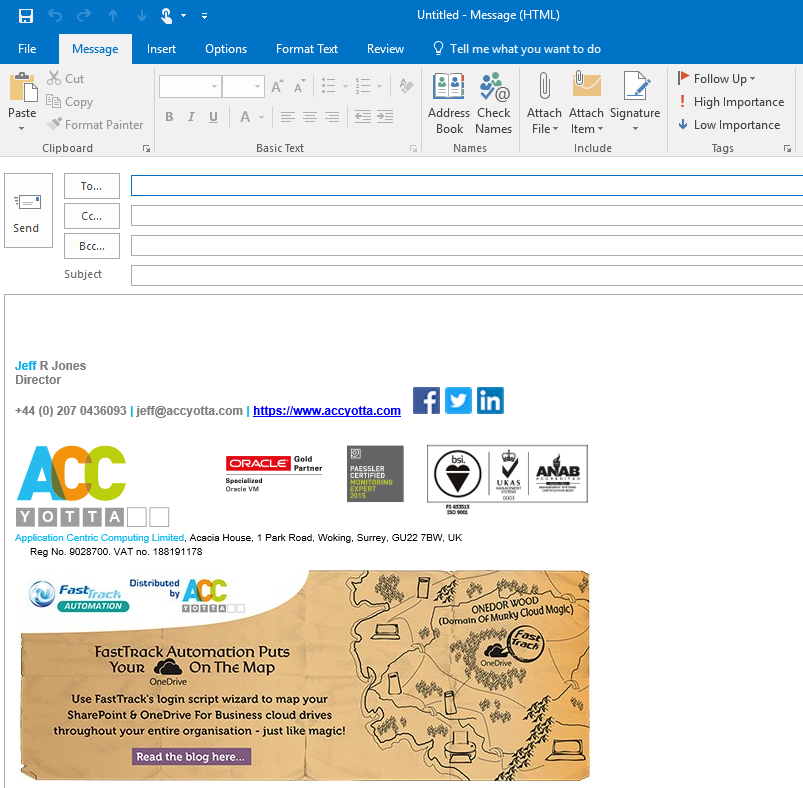Screen dimensions: 803x788
Task: Expand the Paste options arrow
Action: (x=22, y=129)
